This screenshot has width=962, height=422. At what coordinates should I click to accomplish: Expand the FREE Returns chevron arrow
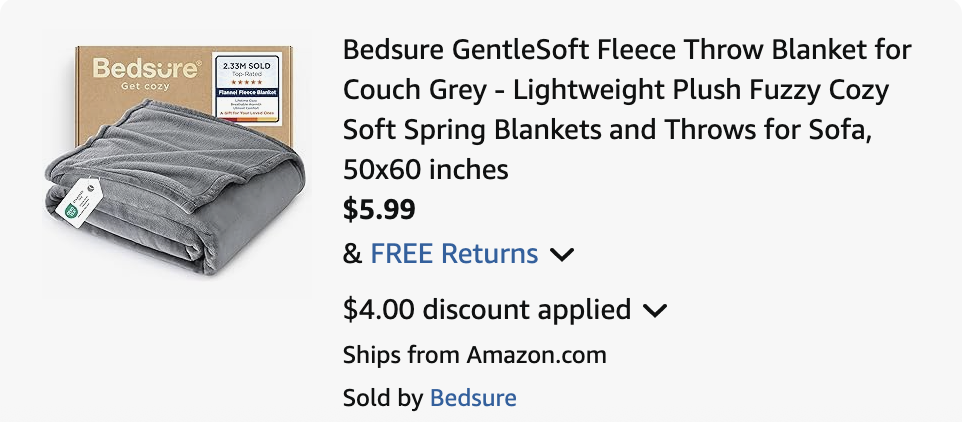562,255
